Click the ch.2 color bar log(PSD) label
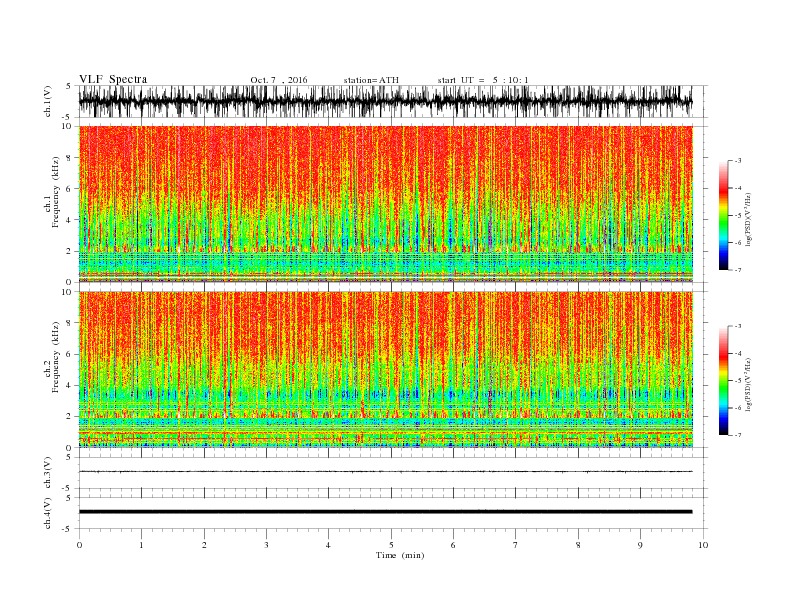Screen dimensions: 792x612 [x=748, y=384]
